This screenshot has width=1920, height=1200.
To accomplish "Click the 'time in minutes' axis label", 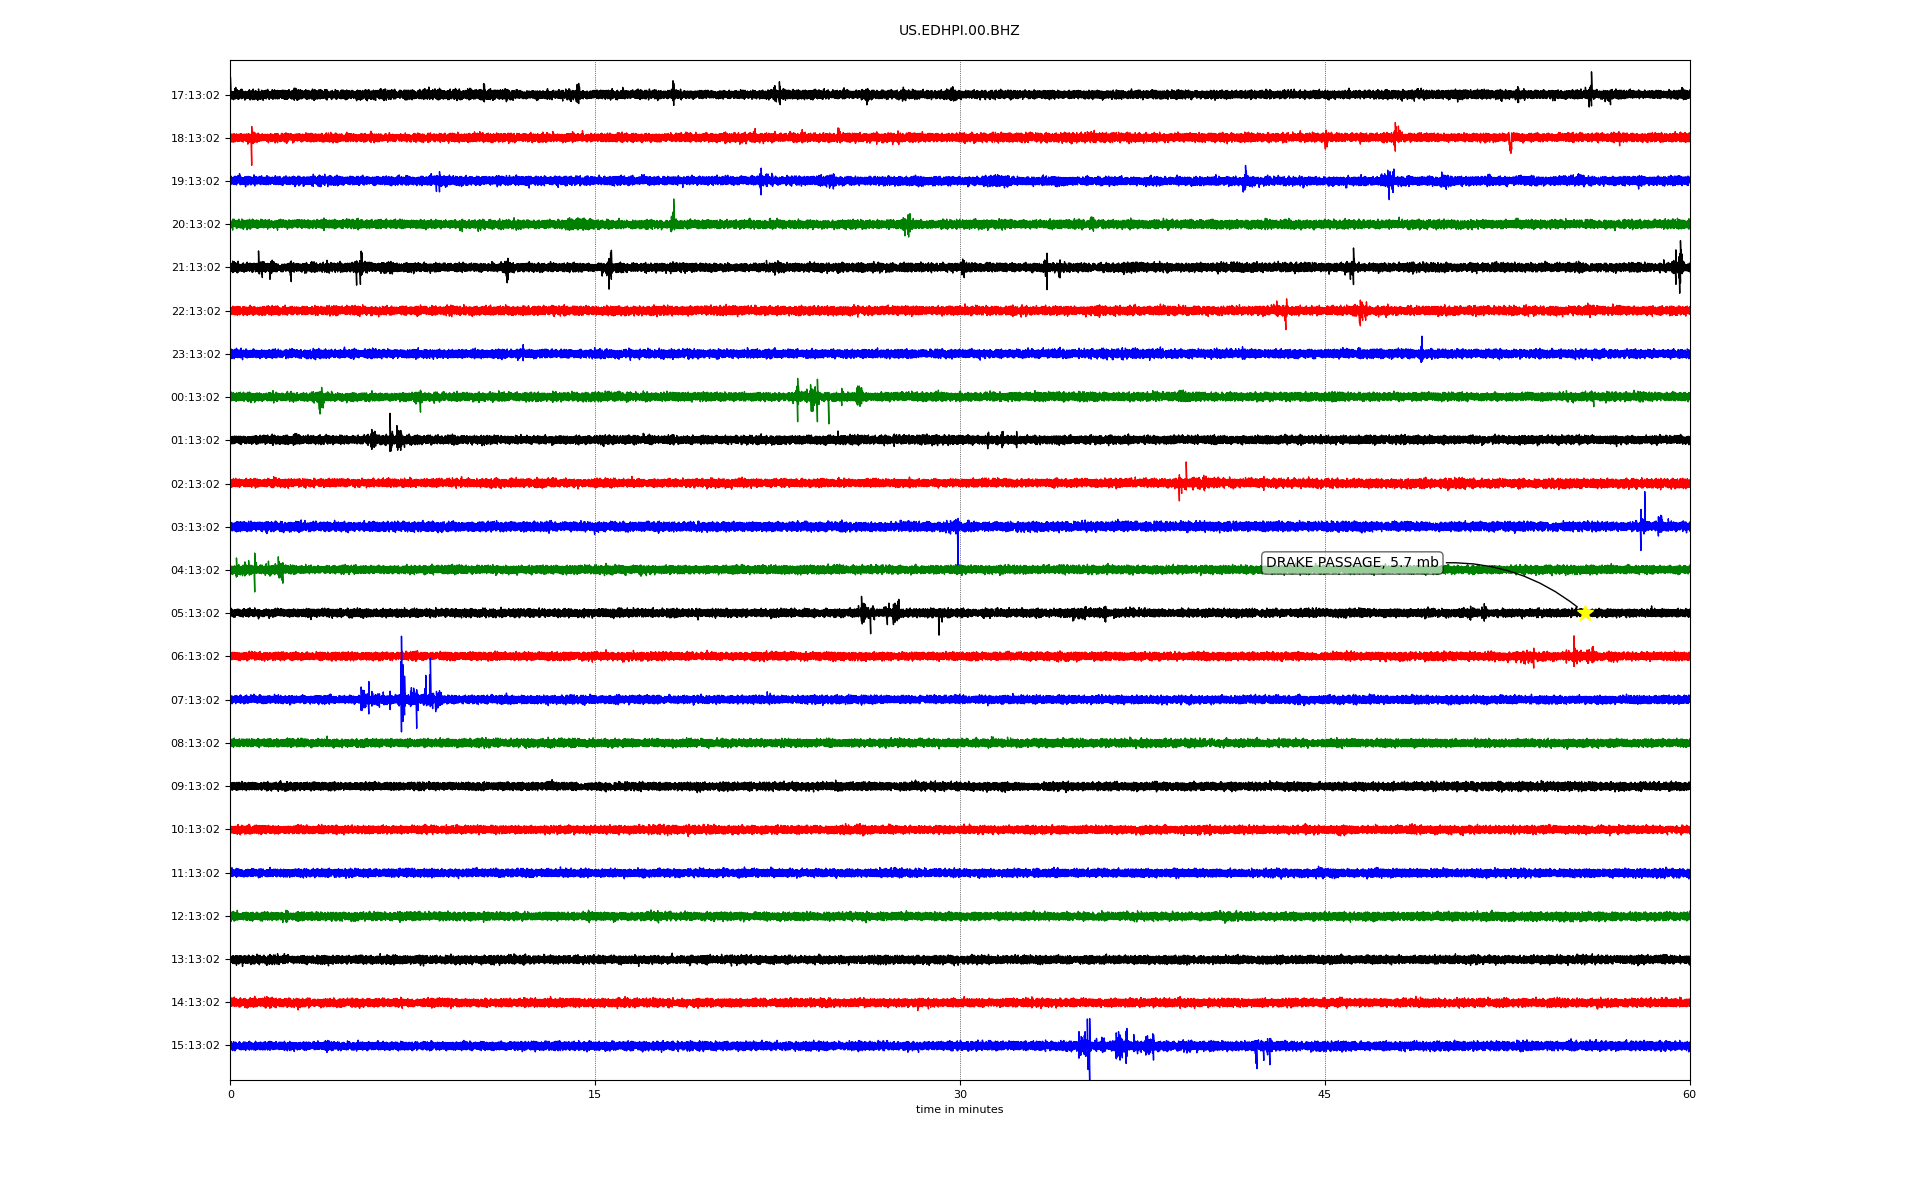I will [x=959, y=1110].
